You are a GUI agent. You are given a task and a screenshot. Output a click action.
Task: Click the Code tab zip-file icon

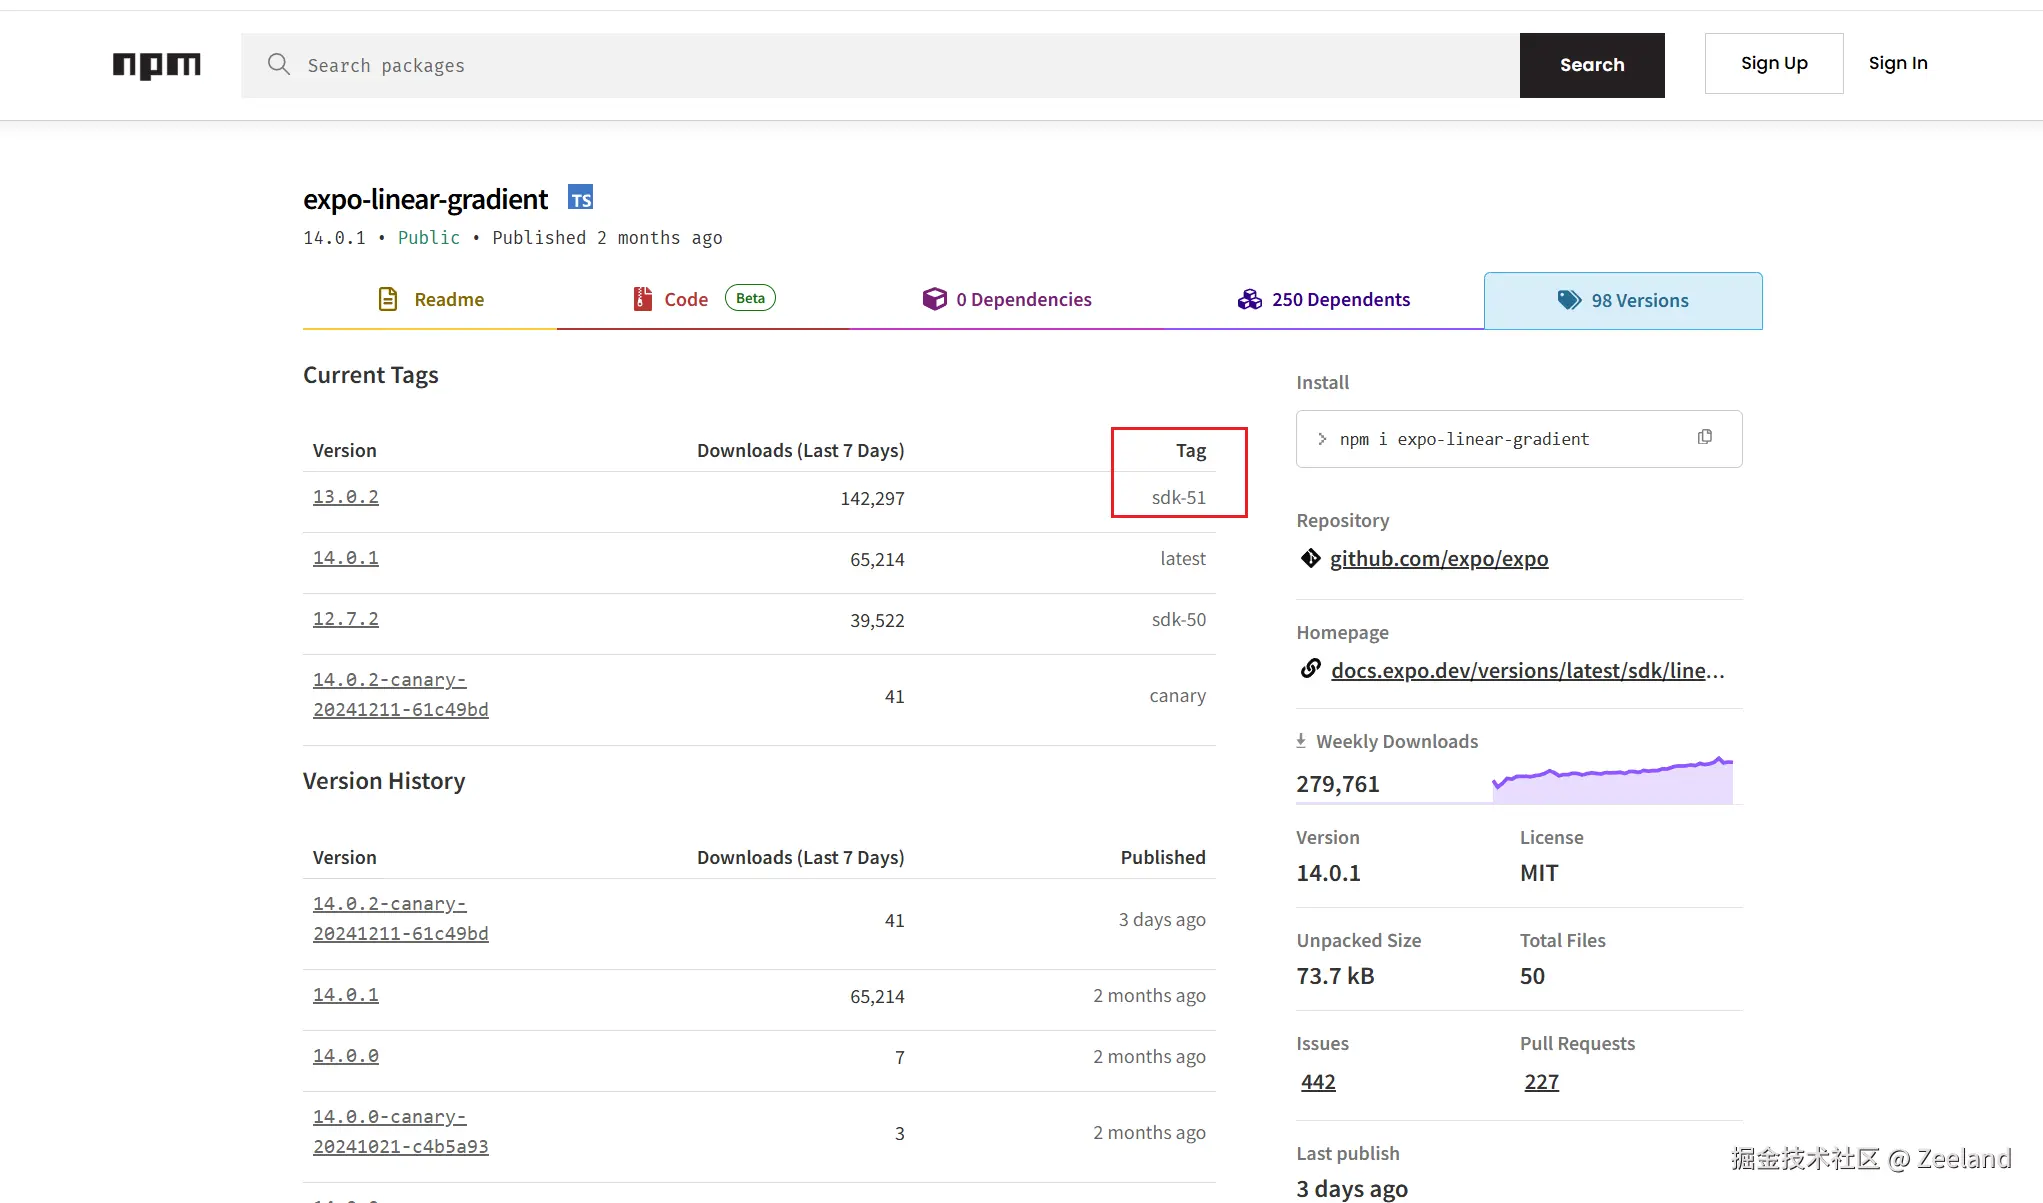(642, 299)
